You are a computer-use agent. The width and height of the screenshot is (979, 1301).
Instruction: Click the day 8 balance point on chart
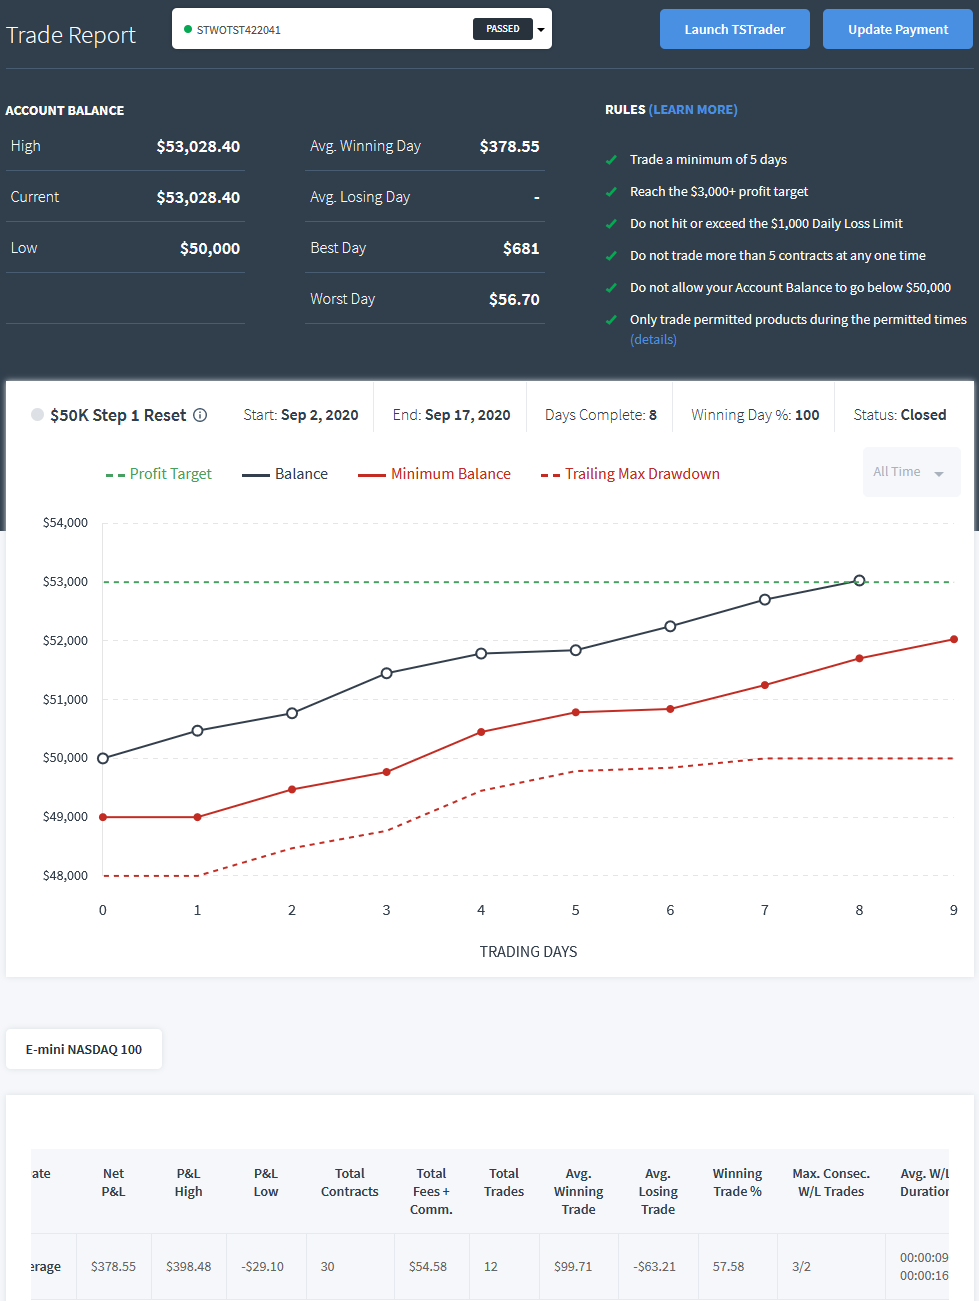point(859,580)
